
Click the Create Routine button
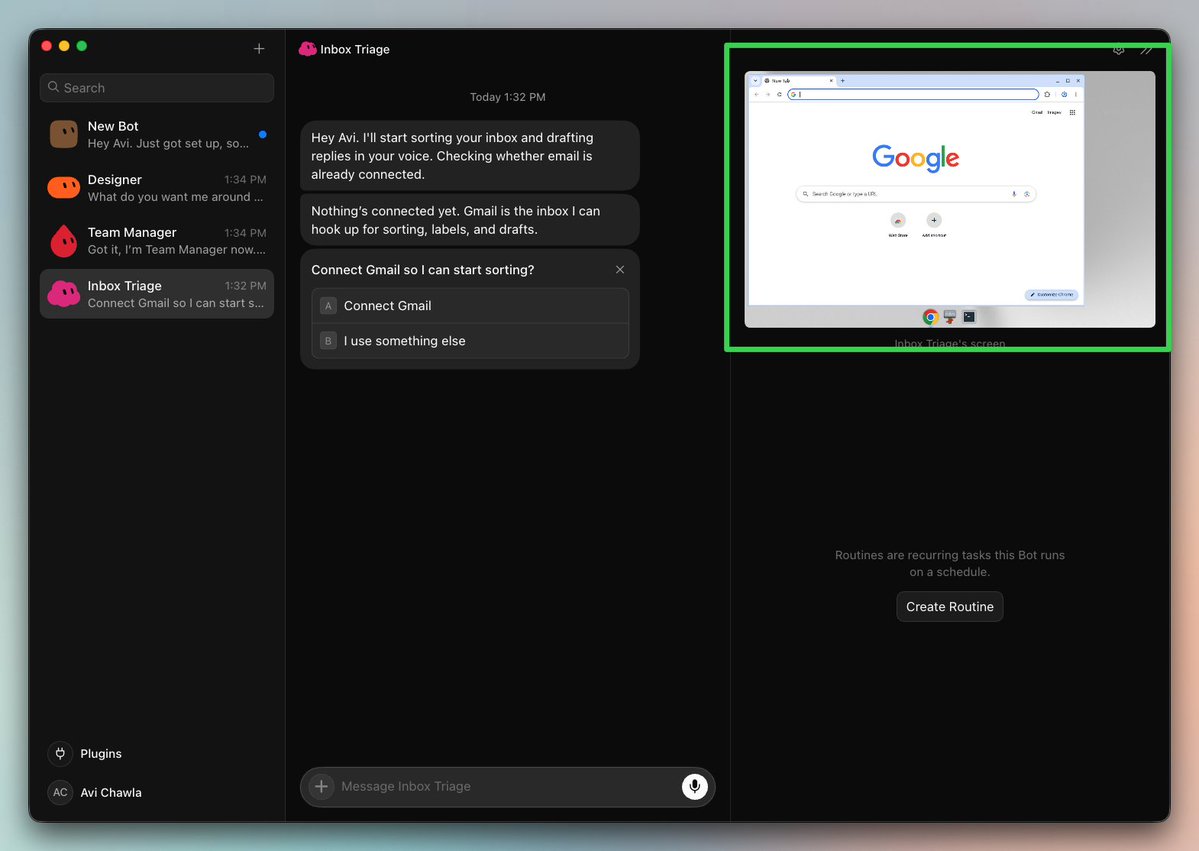click(x=950, y=606)
